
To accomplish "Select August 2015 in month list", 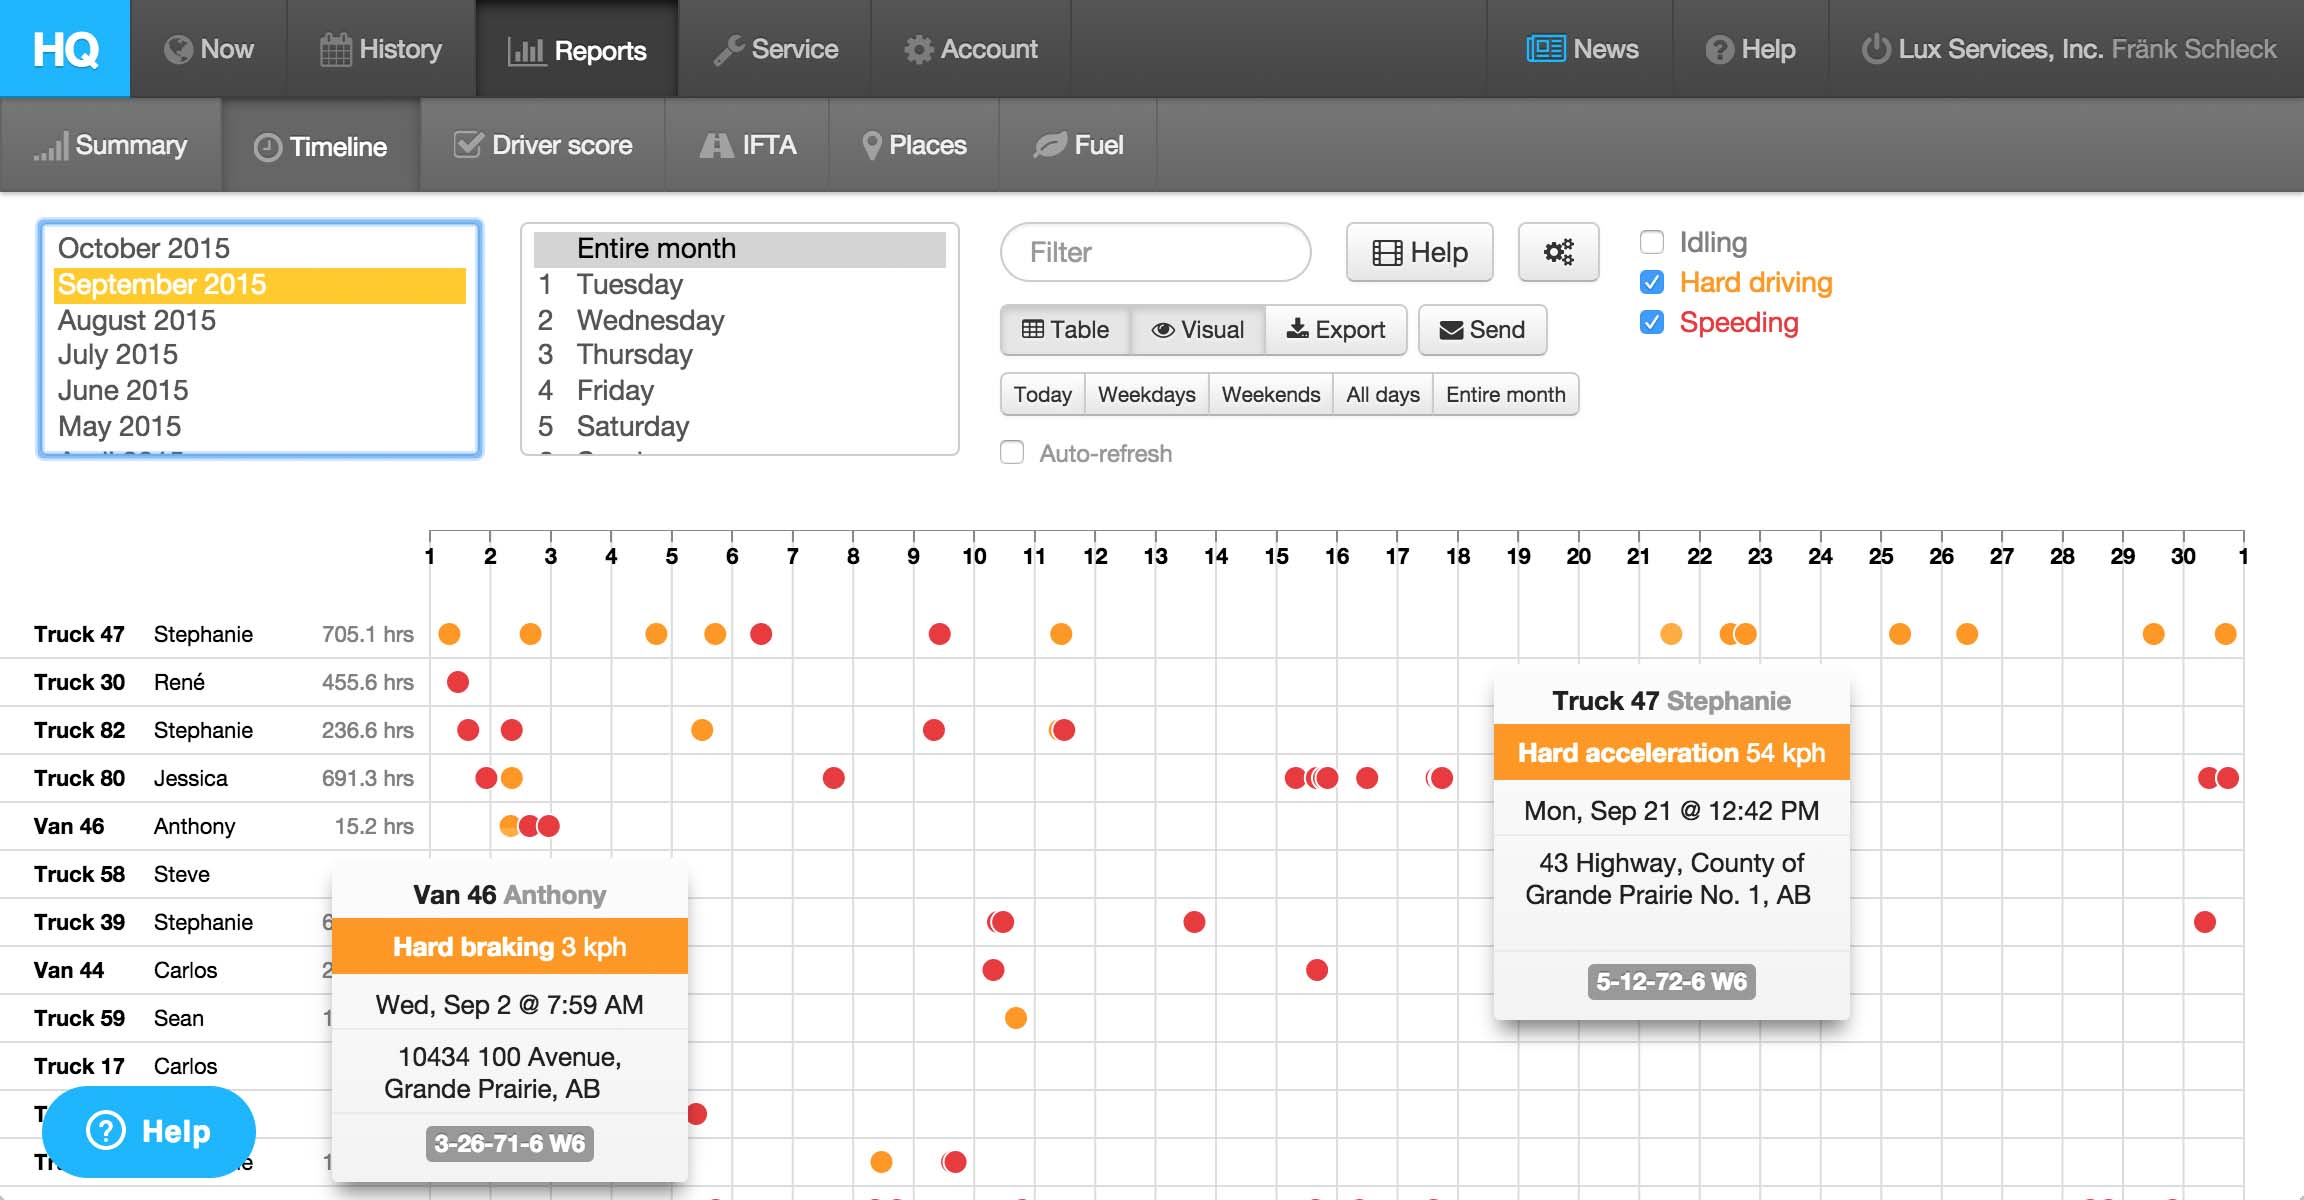I will pyautogui.click(x=137, y=320).
